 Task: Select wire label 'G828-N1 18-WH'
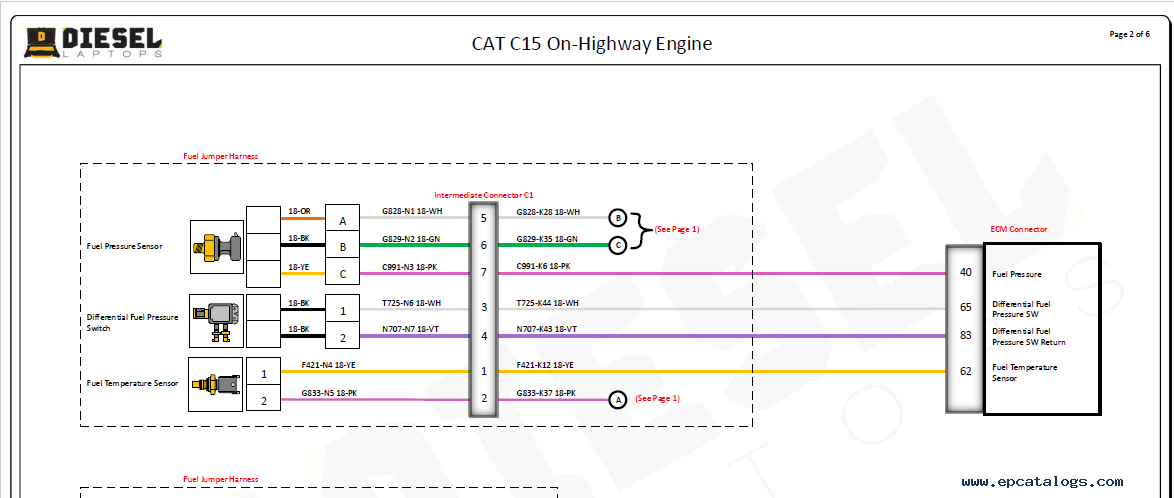(412, 212)
